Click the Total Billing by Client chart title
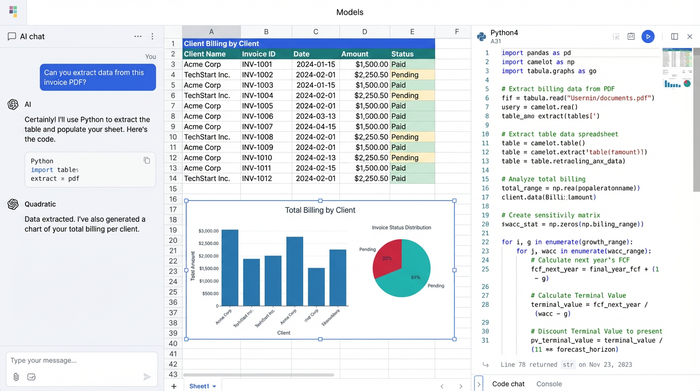Screen dimensions: 700x391 (x=320, y=210)
